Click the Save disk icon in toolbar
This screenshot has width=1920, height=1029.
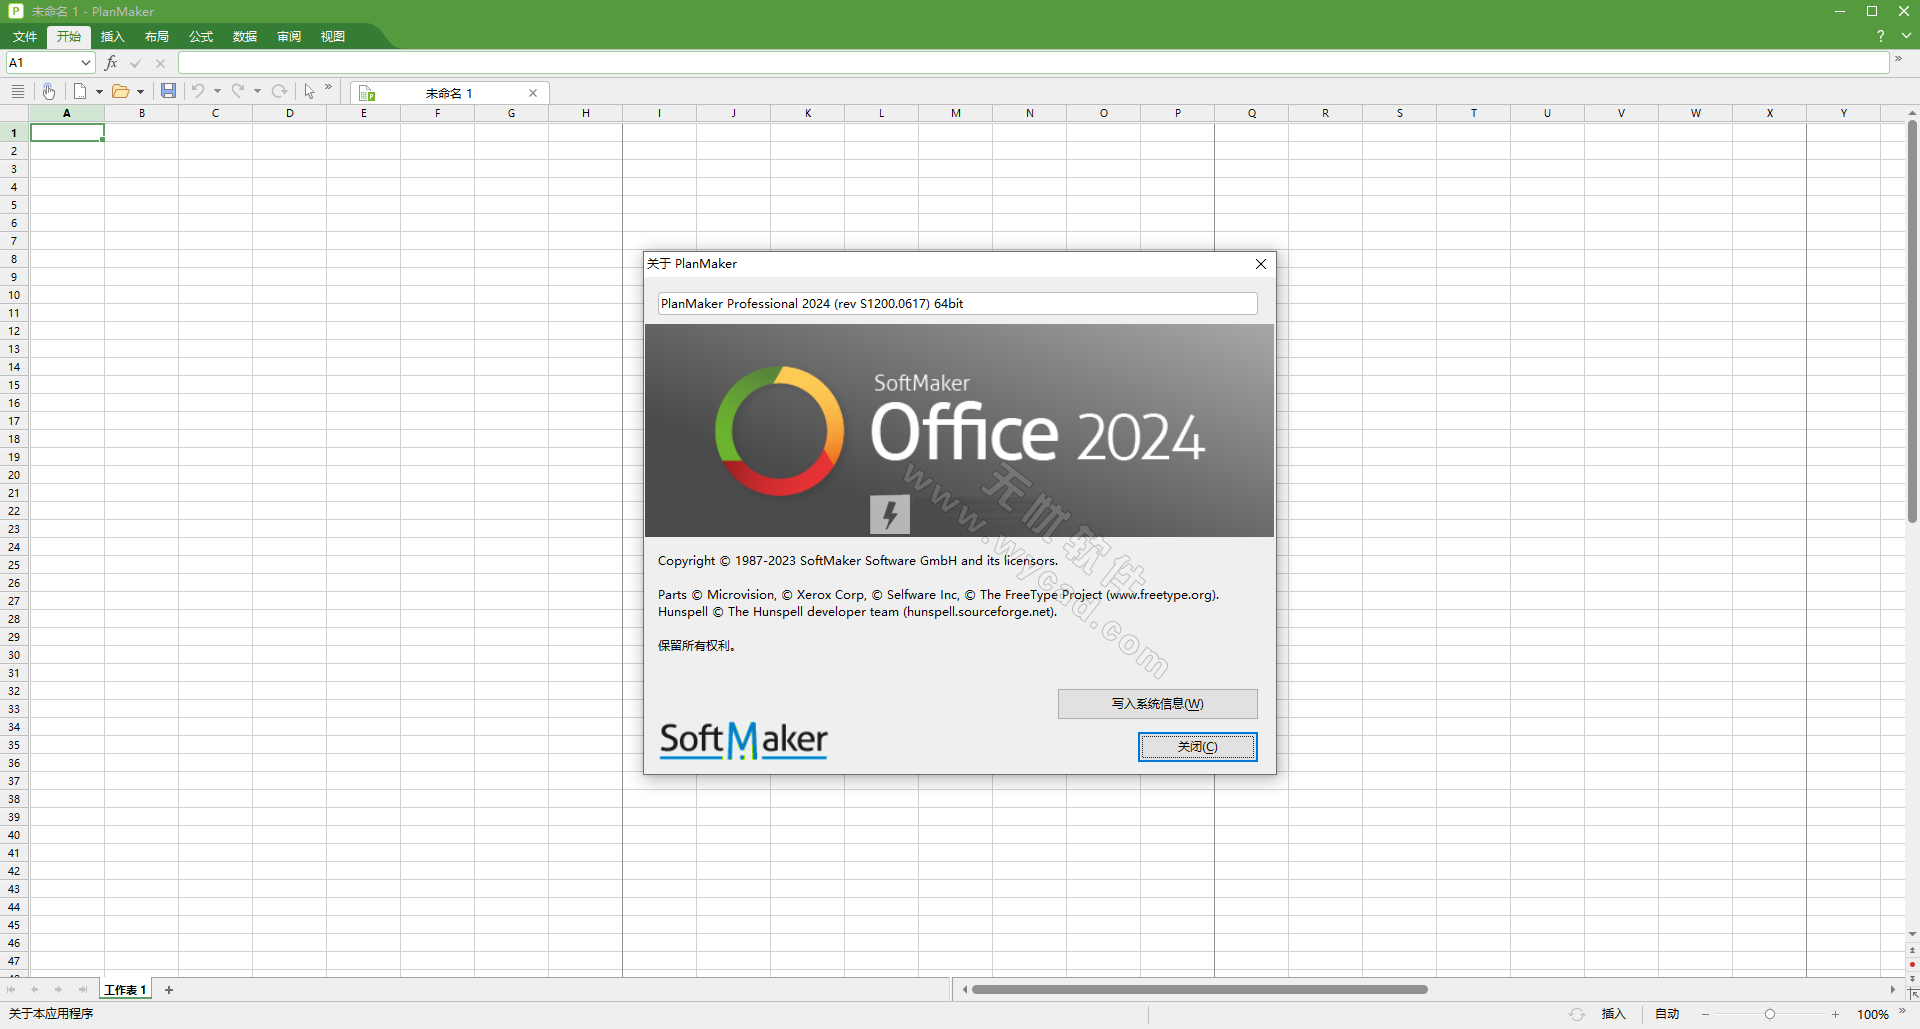tap(168, 91)
